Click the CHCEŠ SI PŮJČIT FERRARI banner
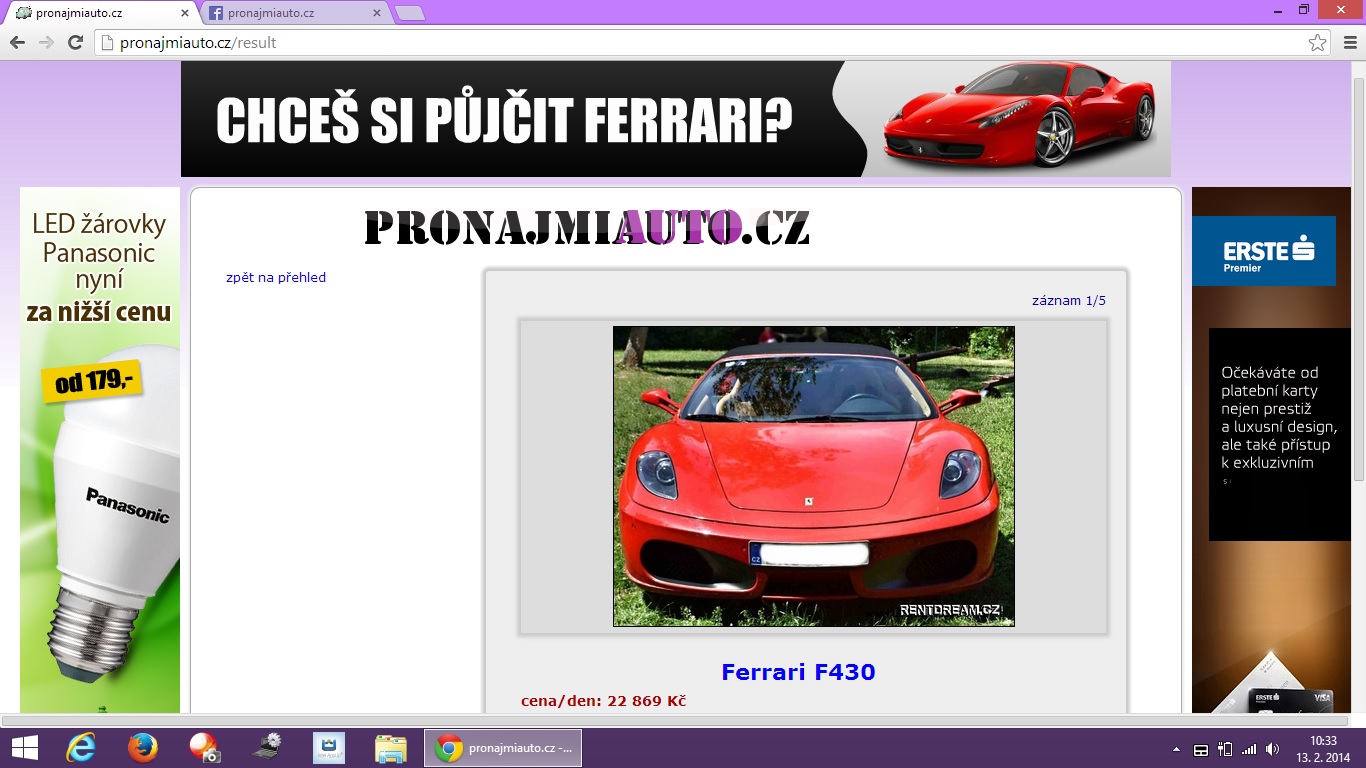The image size is (1366, 768). tap(676, 118)
